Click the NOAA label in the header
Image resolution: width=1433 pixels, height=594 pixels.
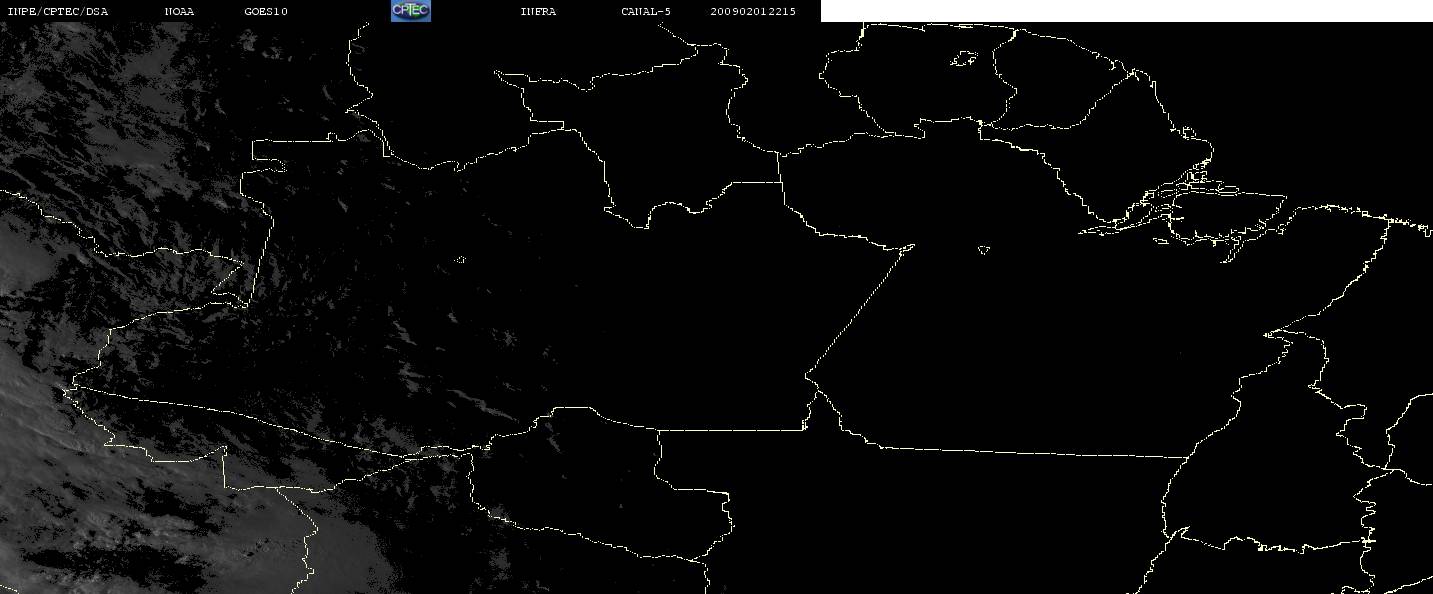[x=180, y=12]
